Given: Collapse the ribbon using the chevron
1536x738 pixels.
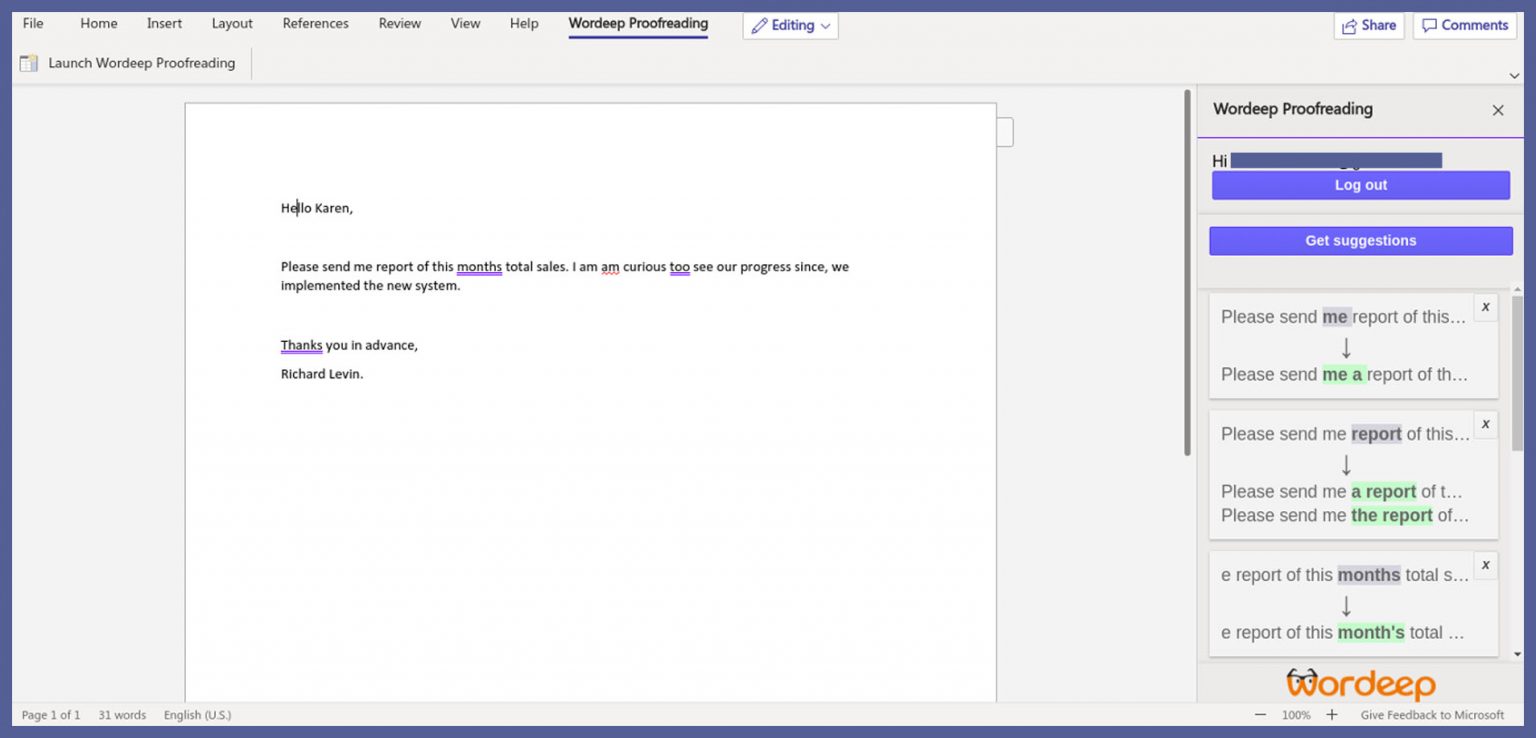Looking at the screenshot, I should pos(1514,74).
